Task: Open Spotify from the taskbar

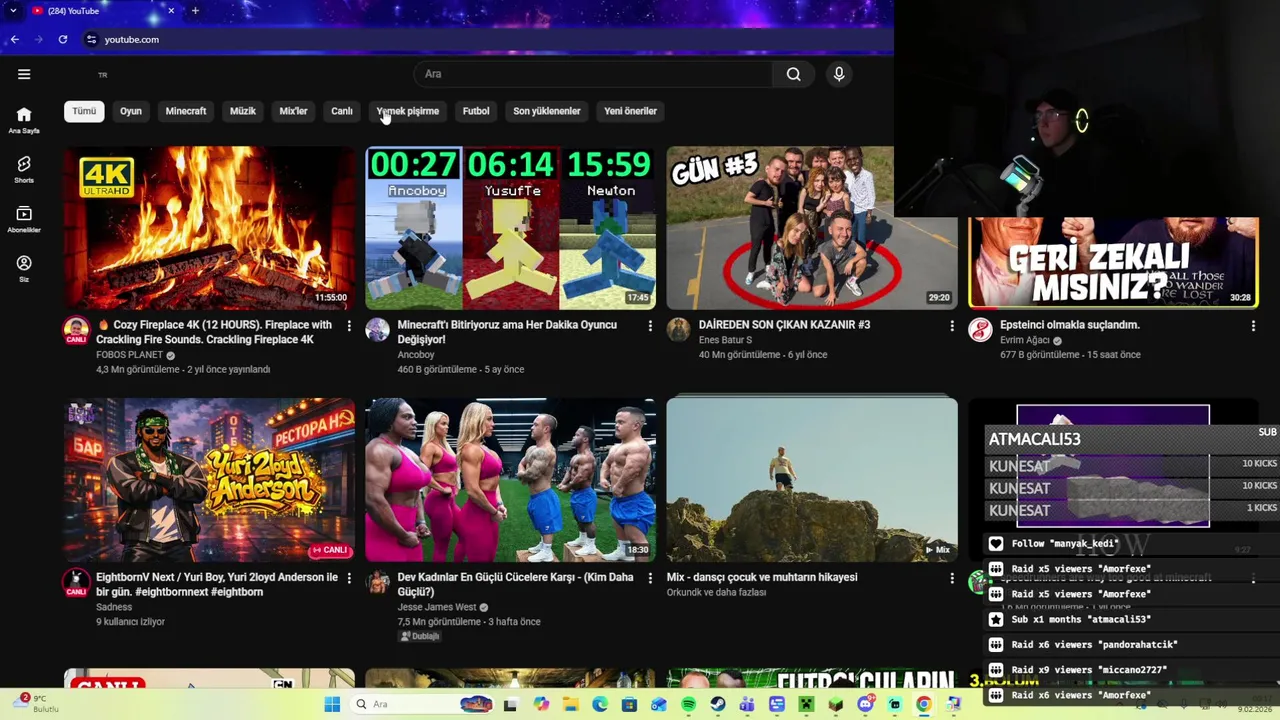Action: coord(688,704)
